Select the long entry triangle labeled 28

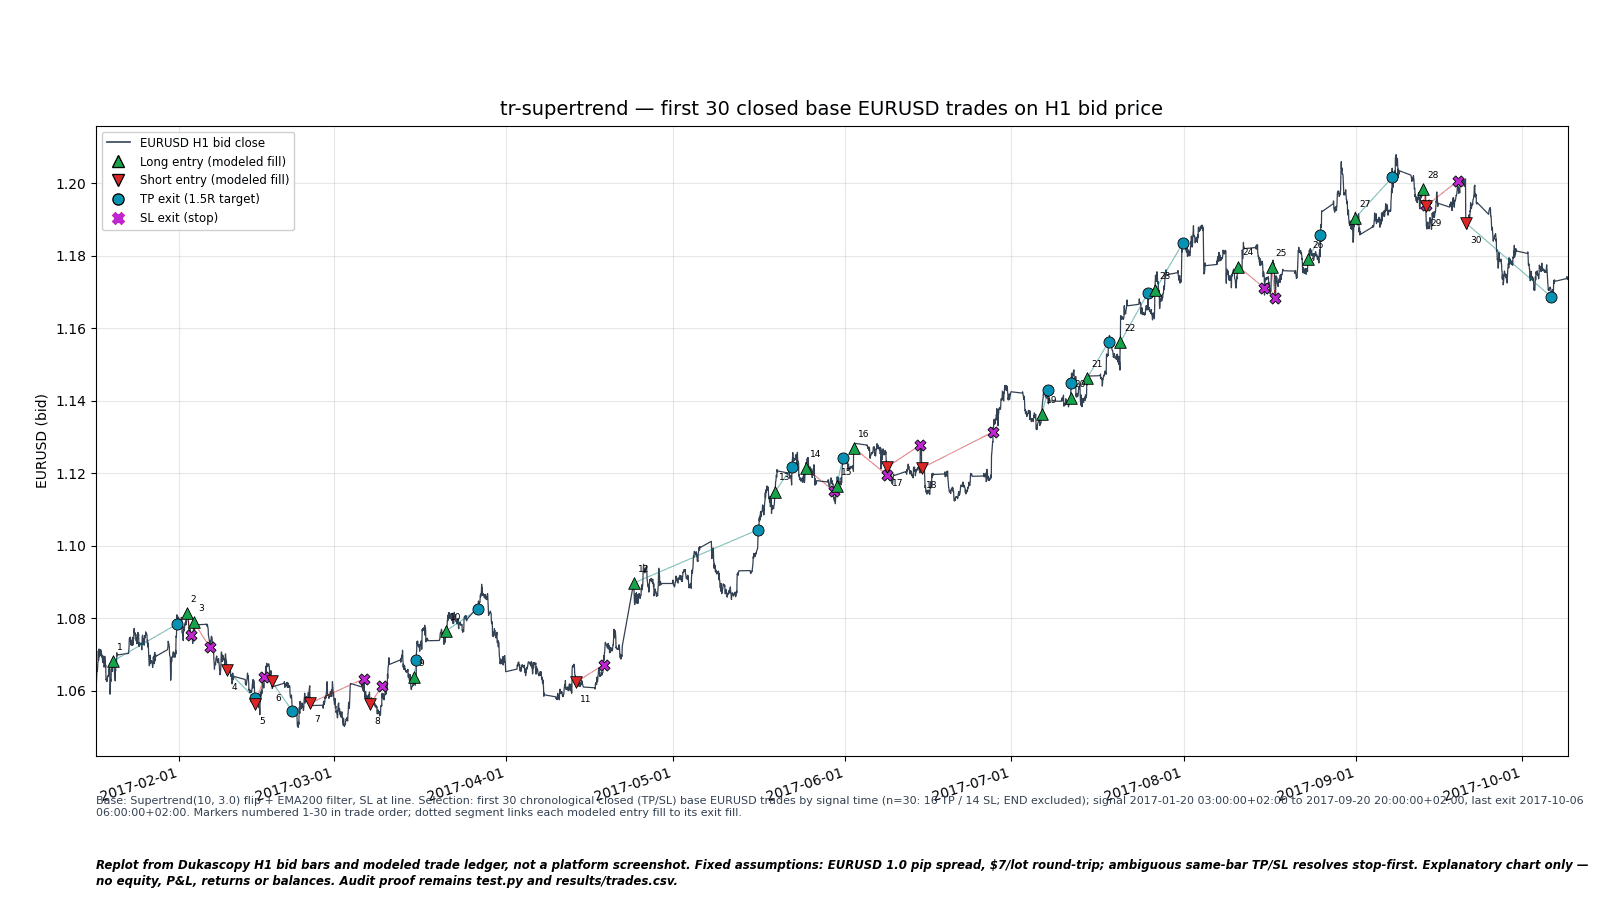pos(1423,189)
